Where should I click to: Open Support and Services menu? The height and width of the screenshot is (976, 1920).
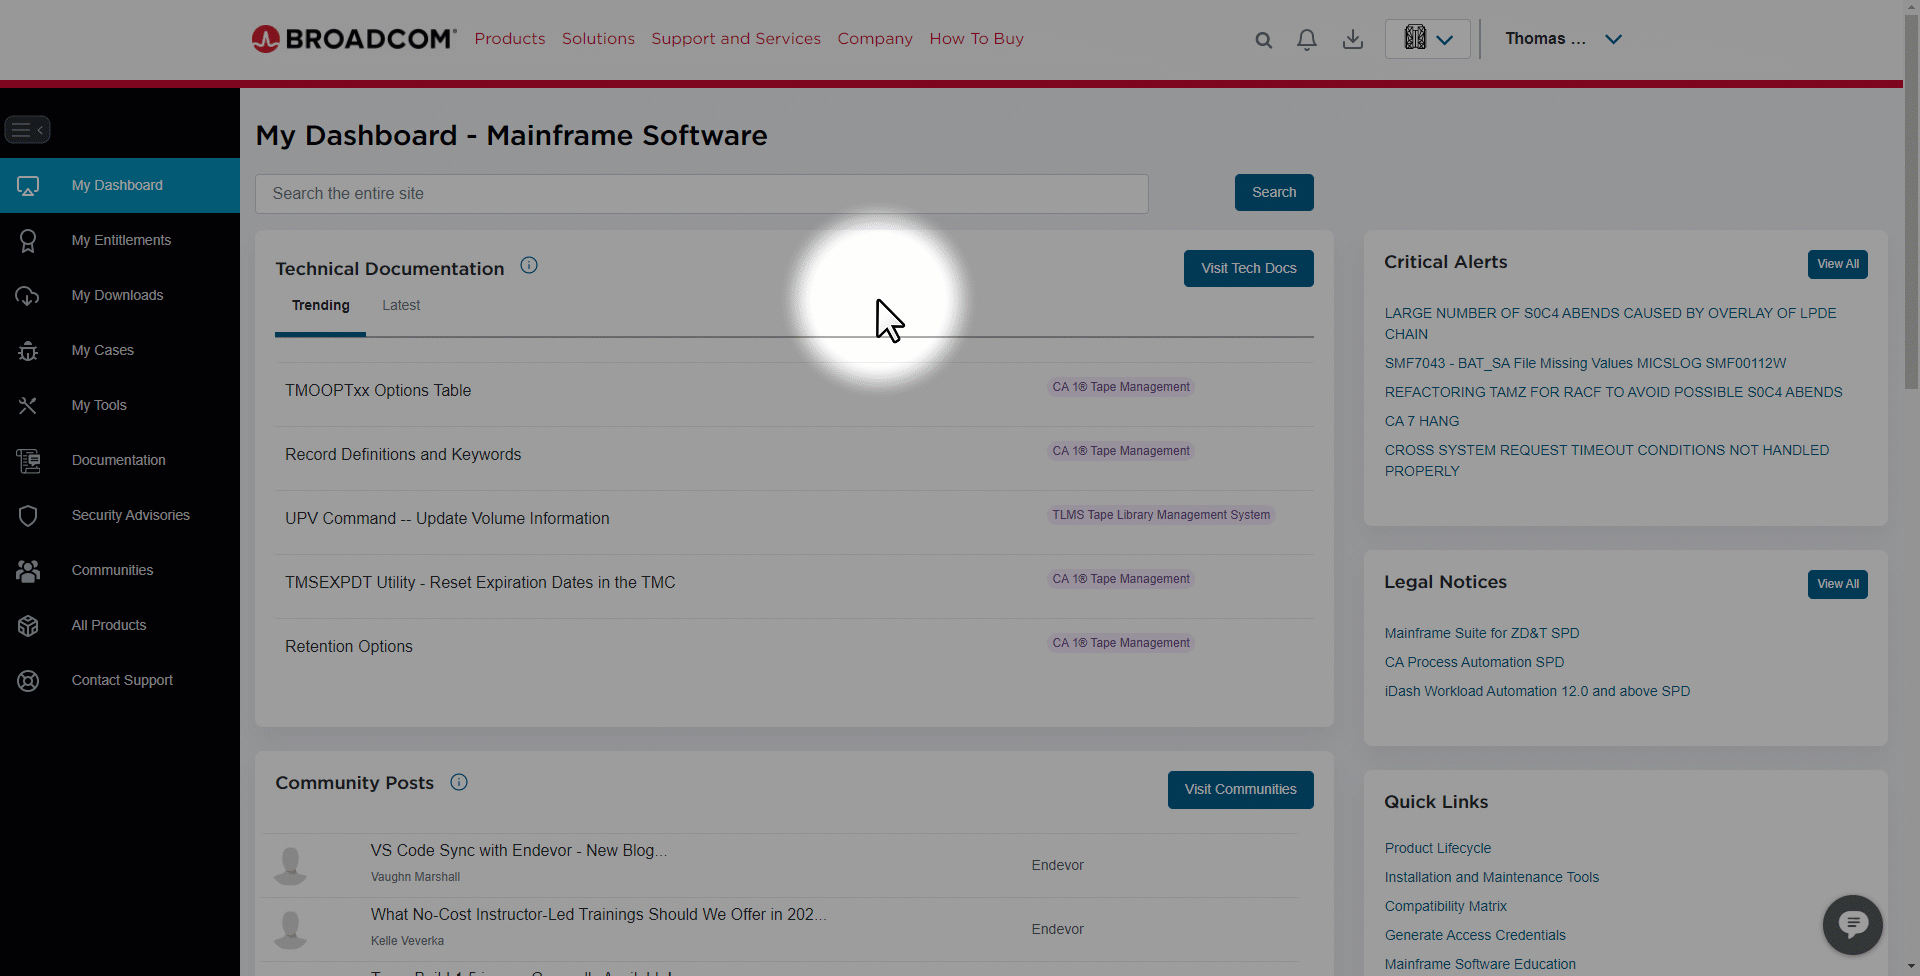coord(736,39)
